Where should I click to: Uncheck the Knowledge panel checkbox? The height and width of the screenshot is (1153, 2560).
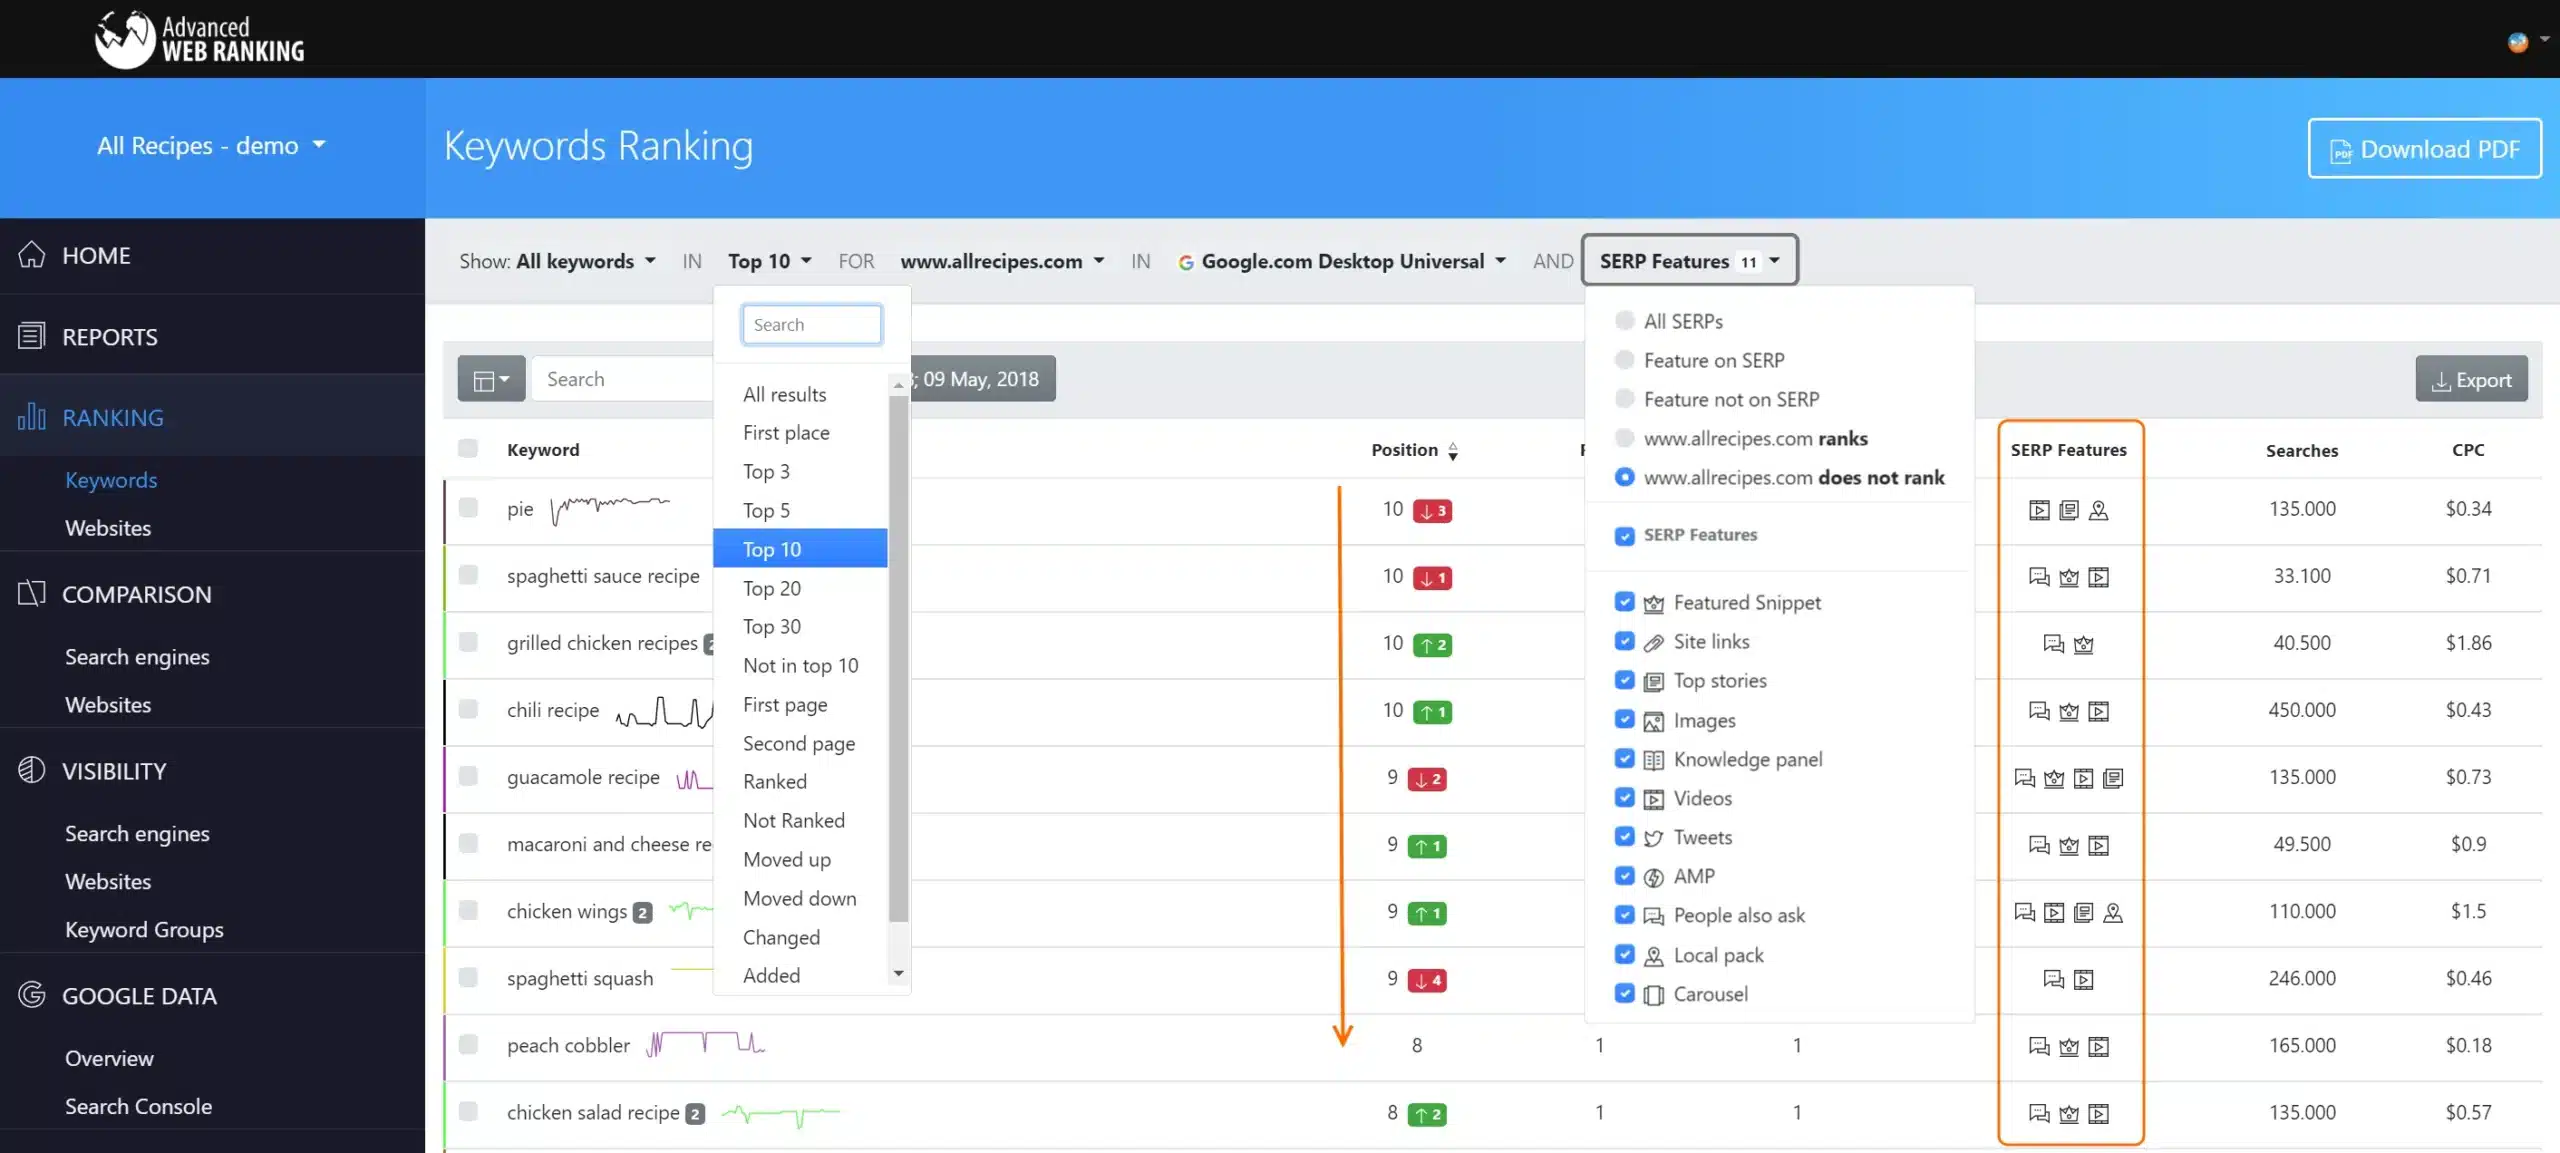tap(1625, 759)
